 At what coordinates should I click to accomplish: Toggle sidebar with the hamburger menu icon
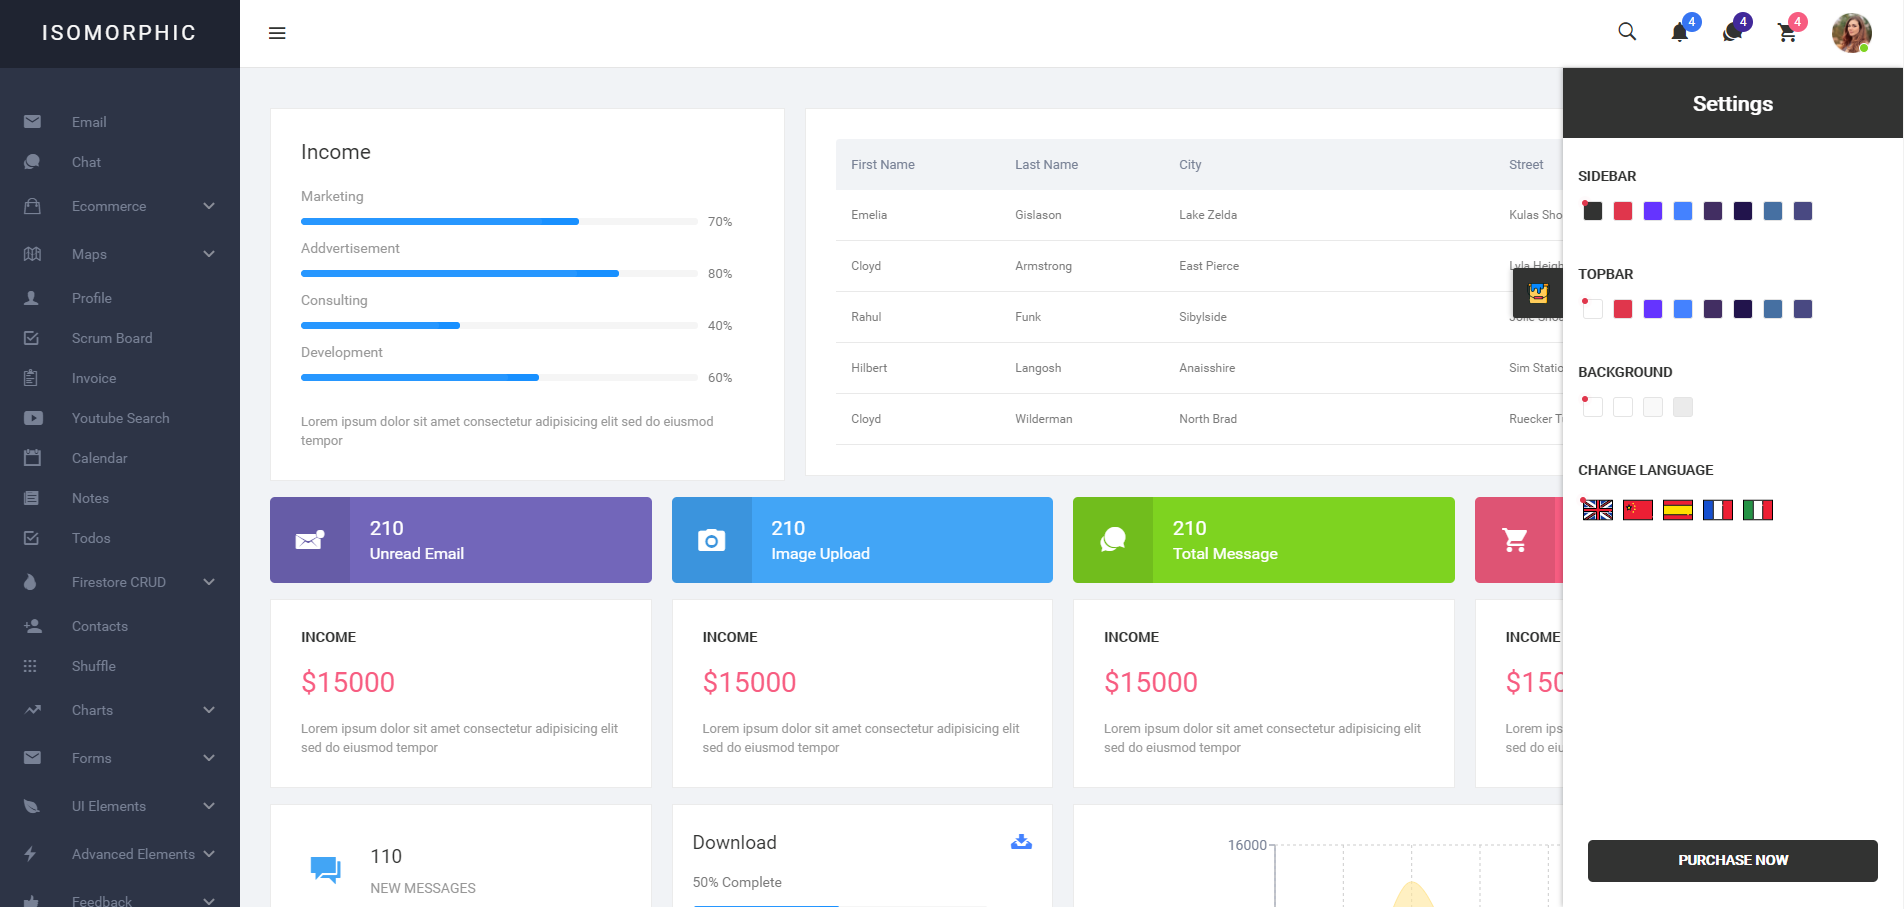(277, 33)
